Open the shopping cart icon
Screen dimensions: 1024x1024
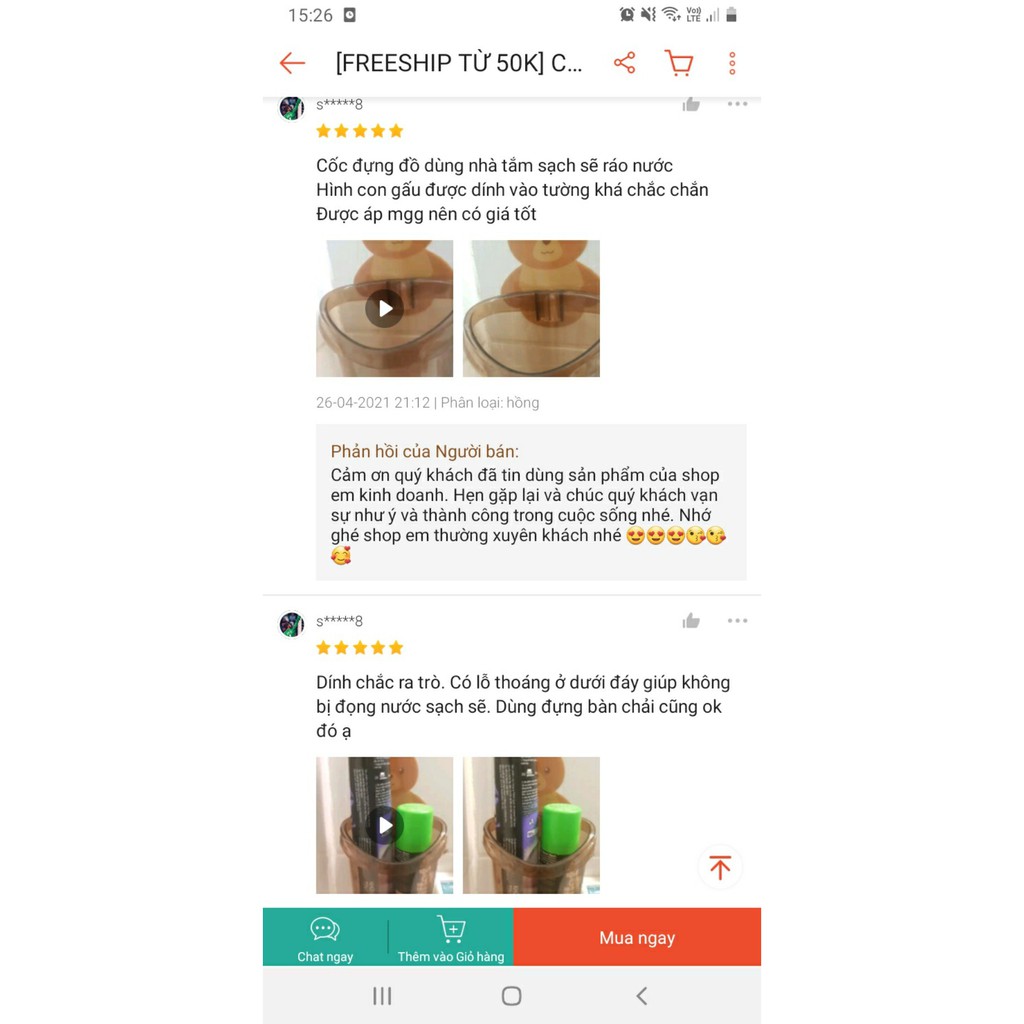(x=679, y=63)
